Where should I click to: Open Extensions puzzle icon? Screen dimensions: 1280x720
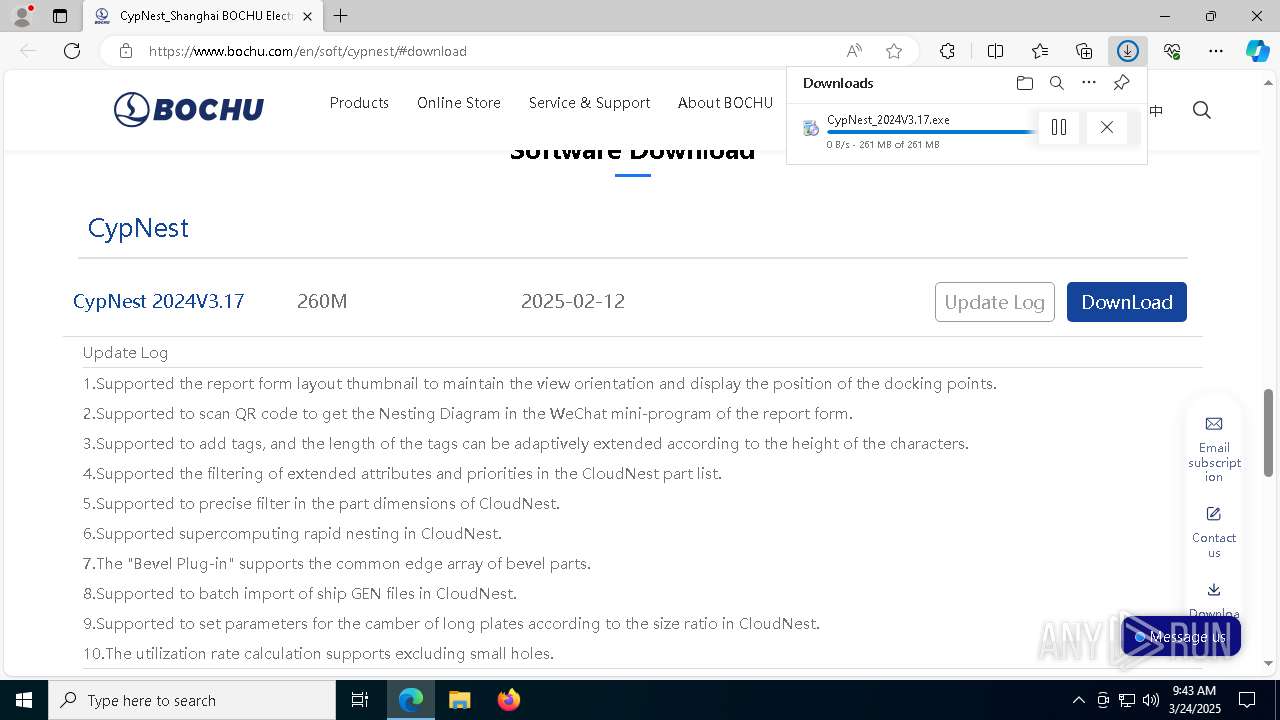[x=947, y=51]
